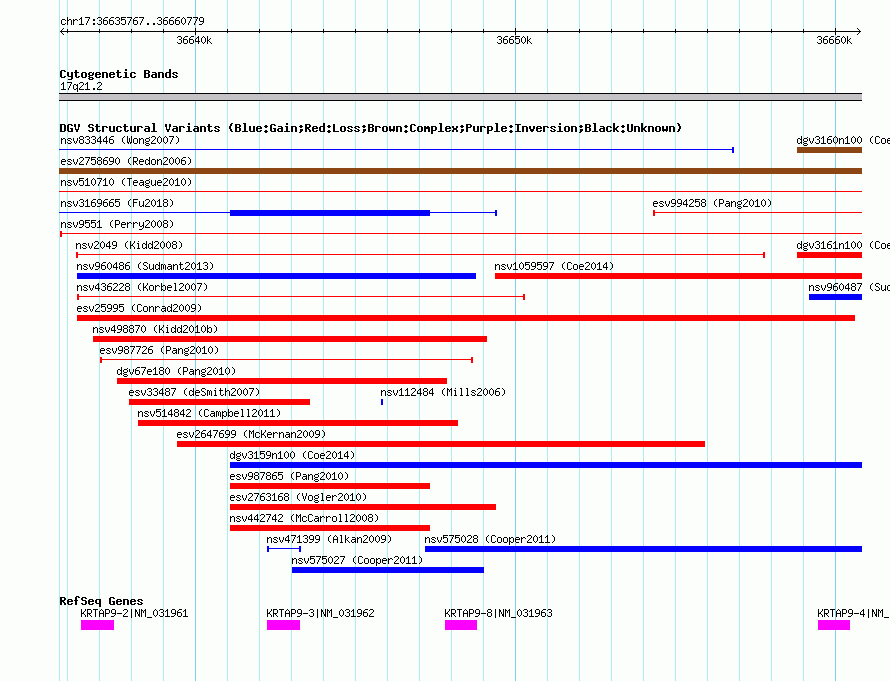Open the KRTAP9-2 gene box

coord(98,625)
